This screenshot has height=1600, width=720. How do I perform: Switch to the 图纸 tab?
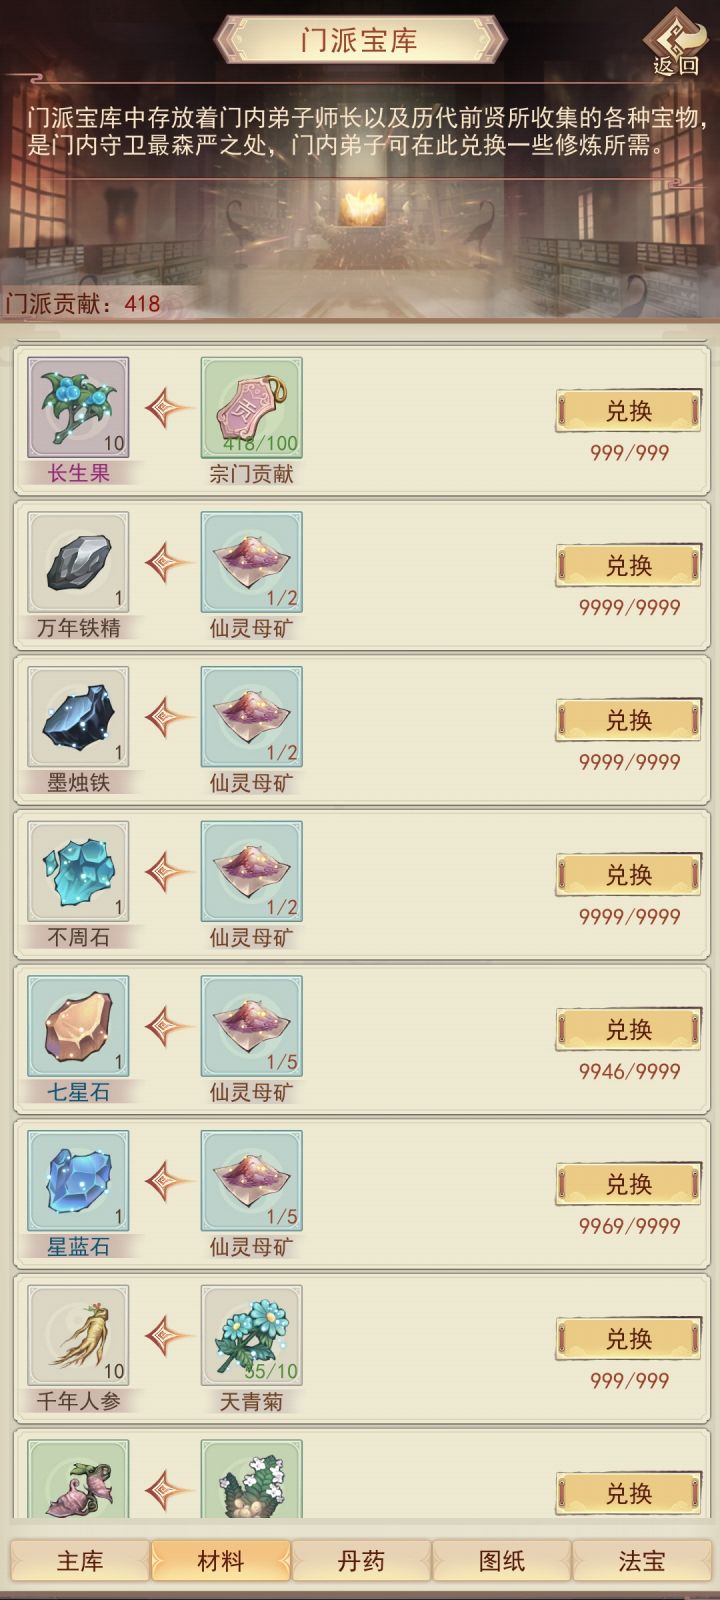502,1561
